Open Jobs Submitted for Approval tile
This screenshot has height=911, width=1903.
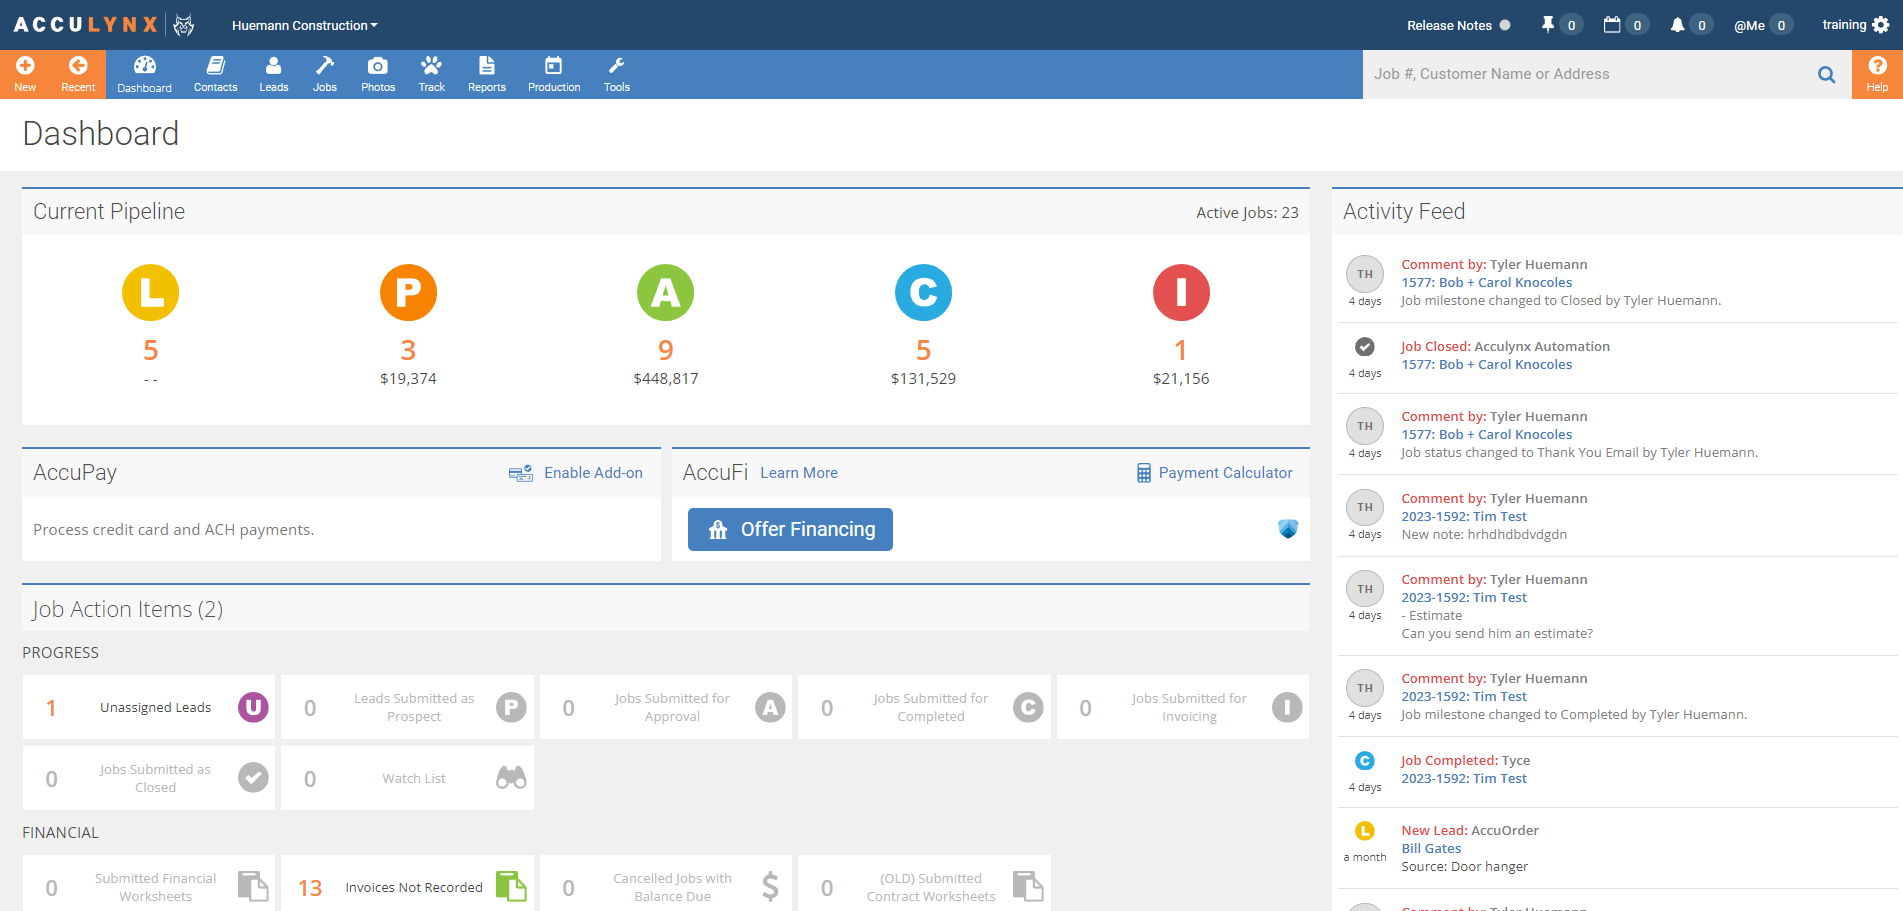point(666,707)
